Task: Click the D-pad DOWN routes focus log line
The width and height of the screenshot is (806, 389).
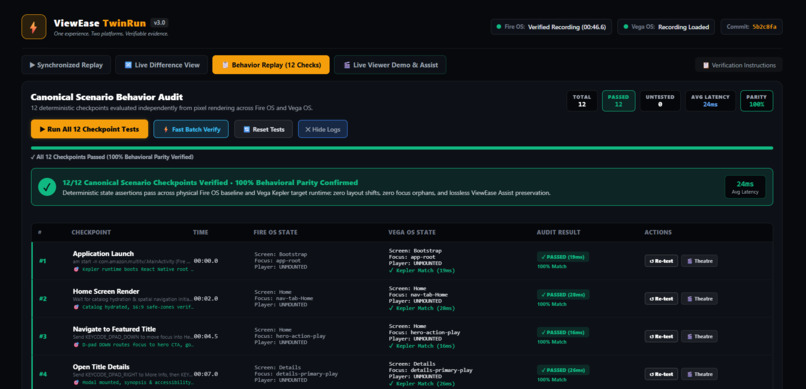Action: (134, 345)
